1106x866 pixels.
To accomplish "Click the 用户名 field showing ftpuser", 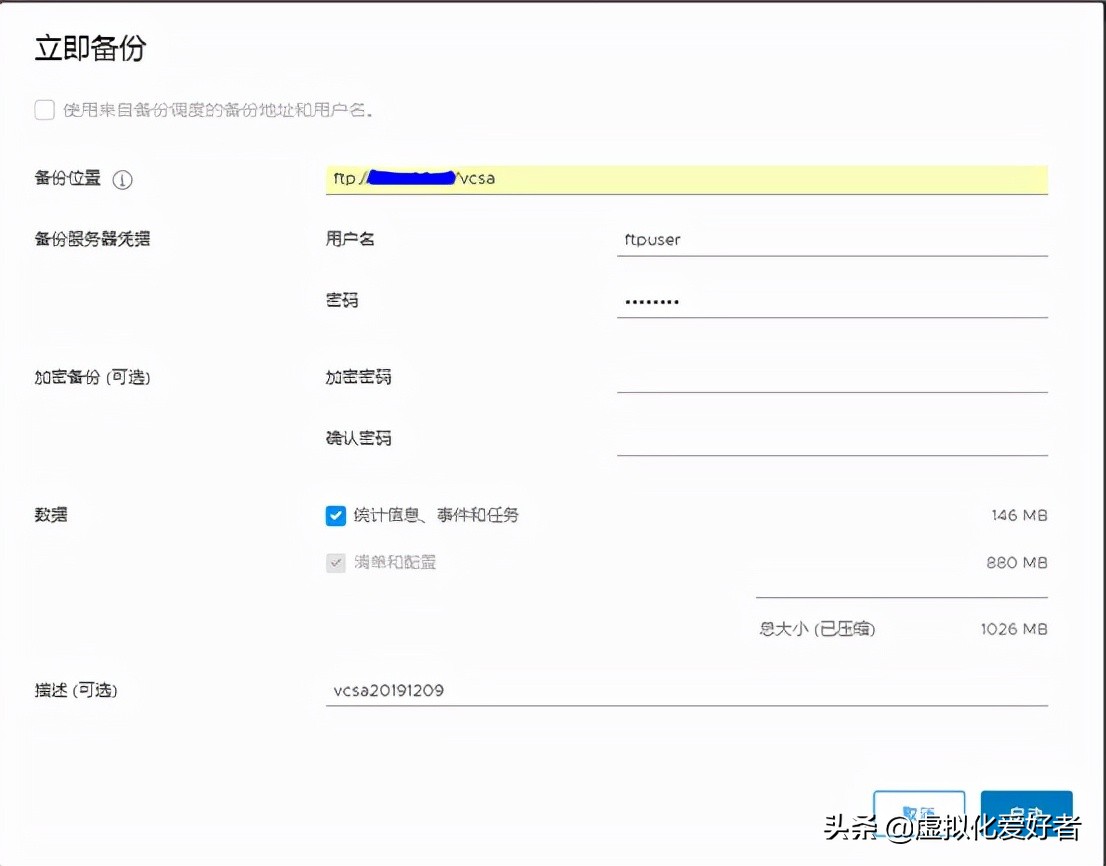I will coord(830,240).
